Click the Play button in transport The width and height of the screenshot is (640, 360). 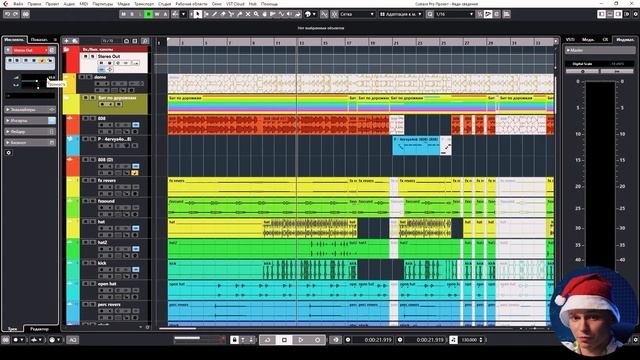[301, 340]
